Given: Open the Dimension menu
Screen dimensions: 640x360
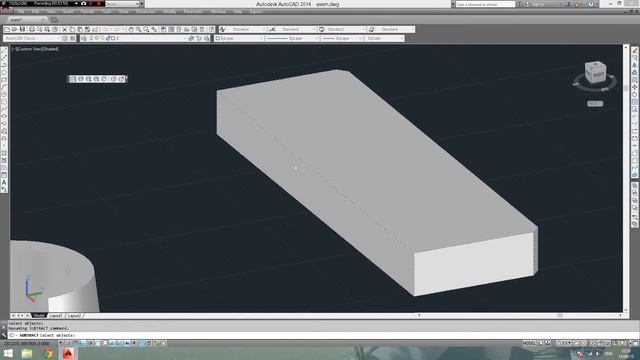Looking at the screenshot, I should point(145,12).
